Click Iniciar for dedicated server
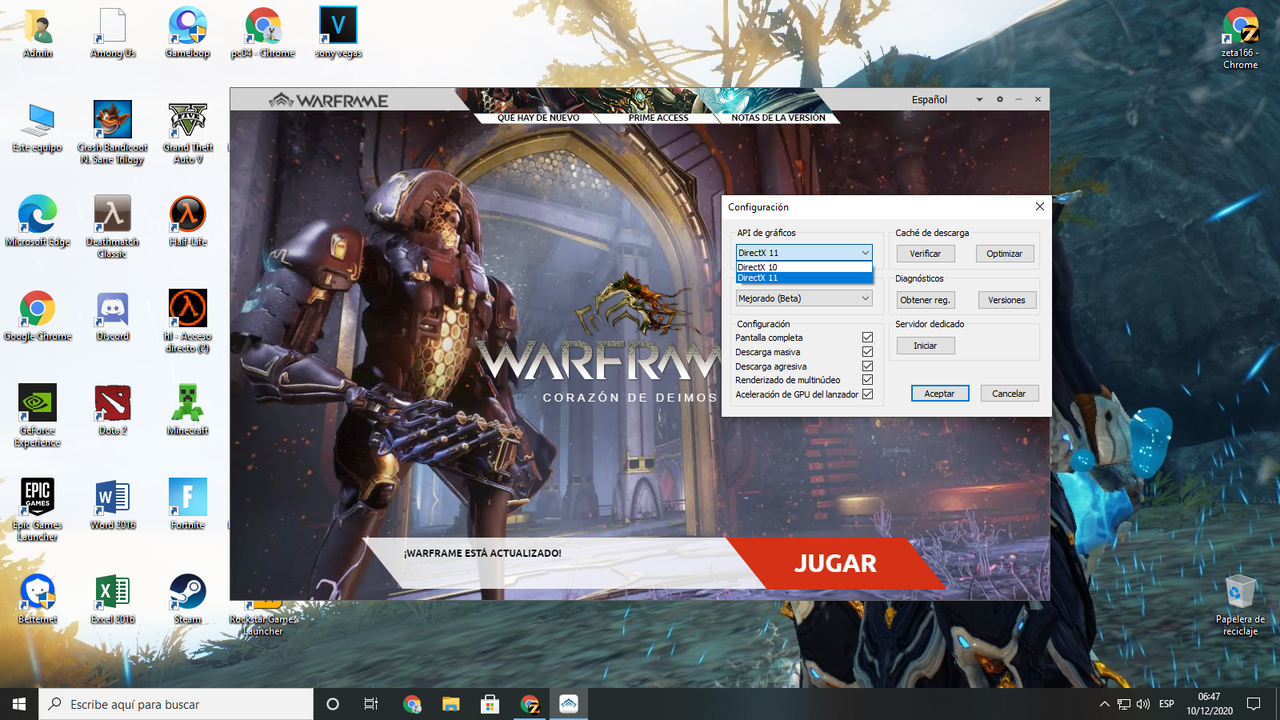This screenshot has height=720, width=1280. (925, 346)
